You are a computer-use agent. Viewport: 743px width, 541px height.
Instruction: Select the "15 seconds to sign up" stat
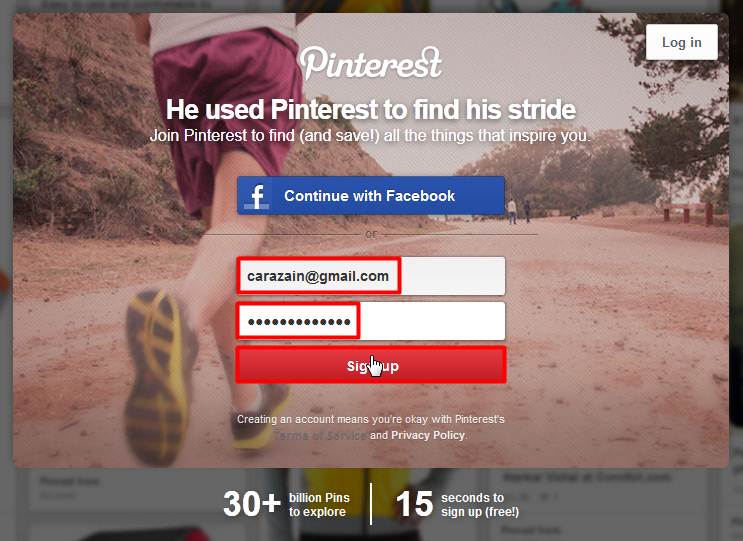tap(457, 504)
